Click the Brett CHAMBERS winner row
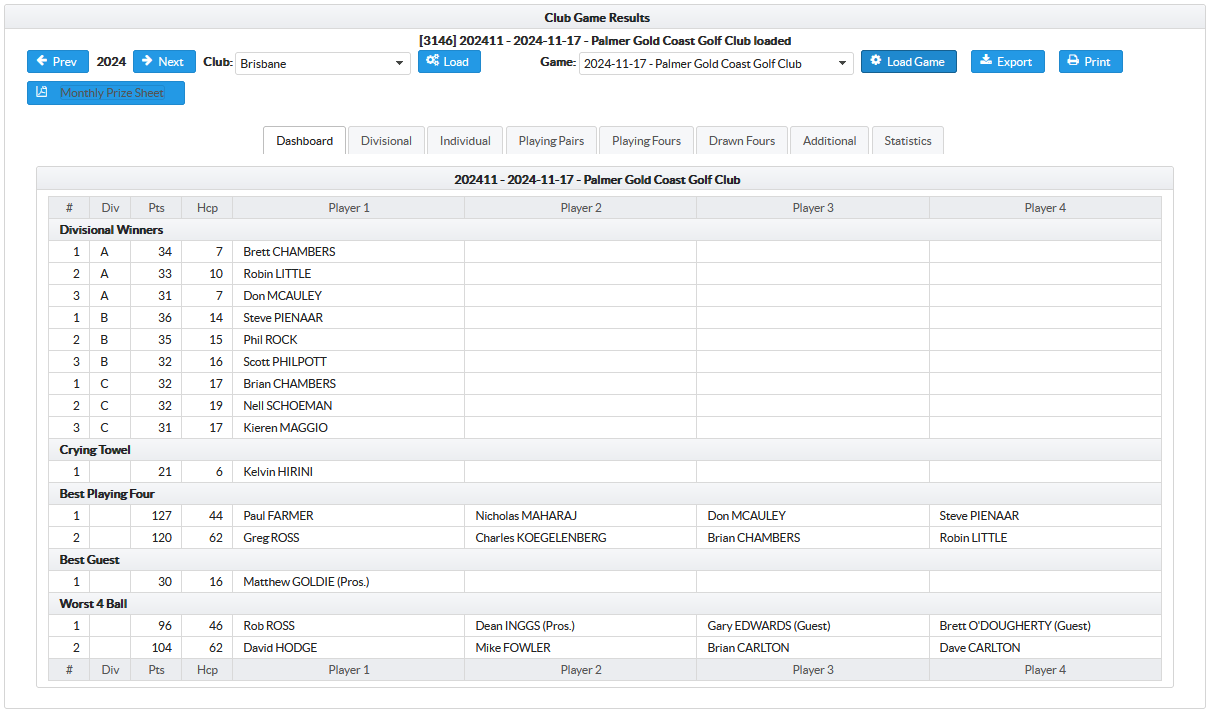 point(290,252)
